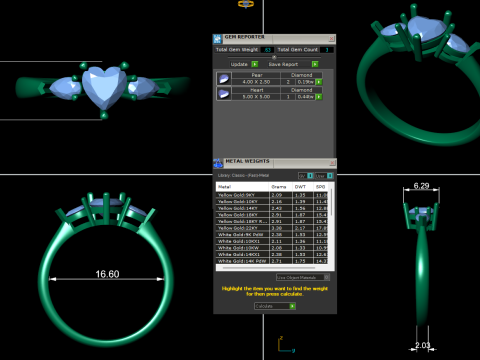
Task: Click the green Save Report arrow
Action: click(x=315, y=64)
